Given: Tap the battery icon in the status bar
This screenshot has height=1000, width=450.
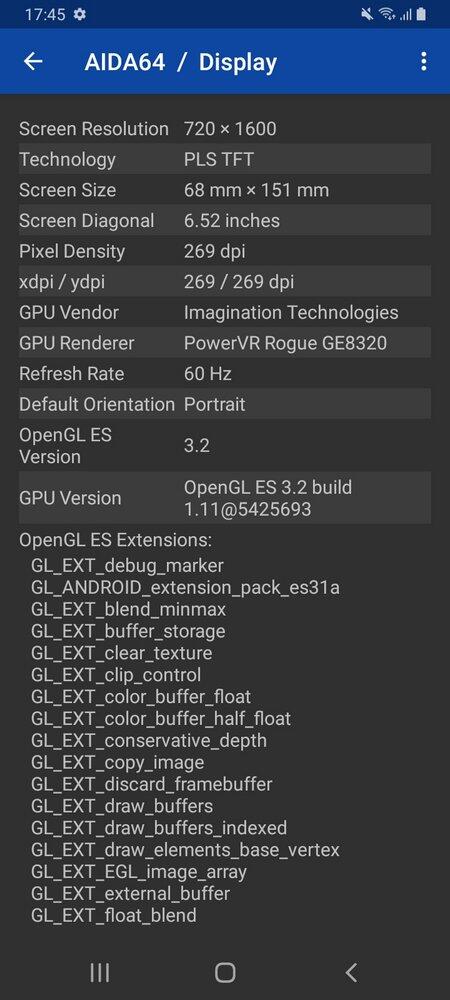Looking at the screenshot, I should (x=421, y=14).
